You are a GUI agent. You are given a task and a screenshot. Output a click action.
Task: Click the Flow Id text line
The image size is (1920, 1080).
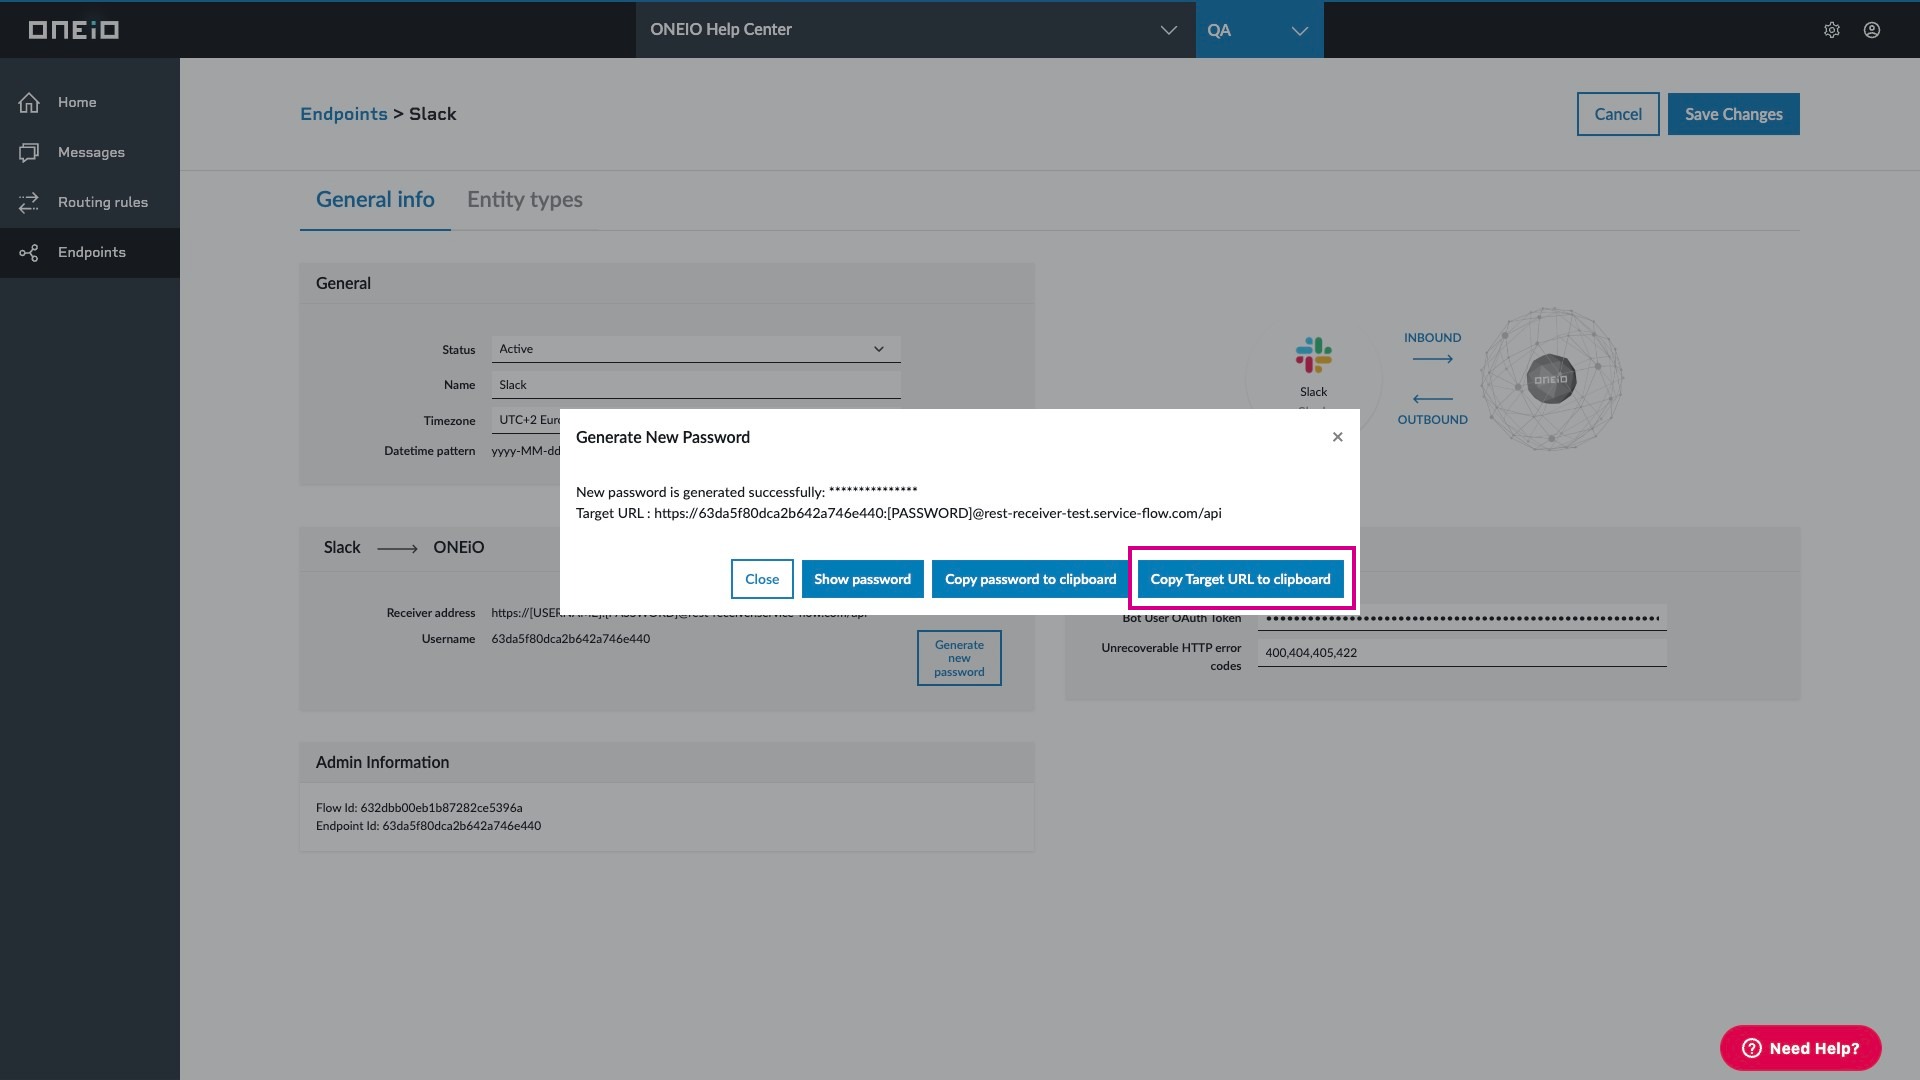pyautogui.click(x=419, y=808)
